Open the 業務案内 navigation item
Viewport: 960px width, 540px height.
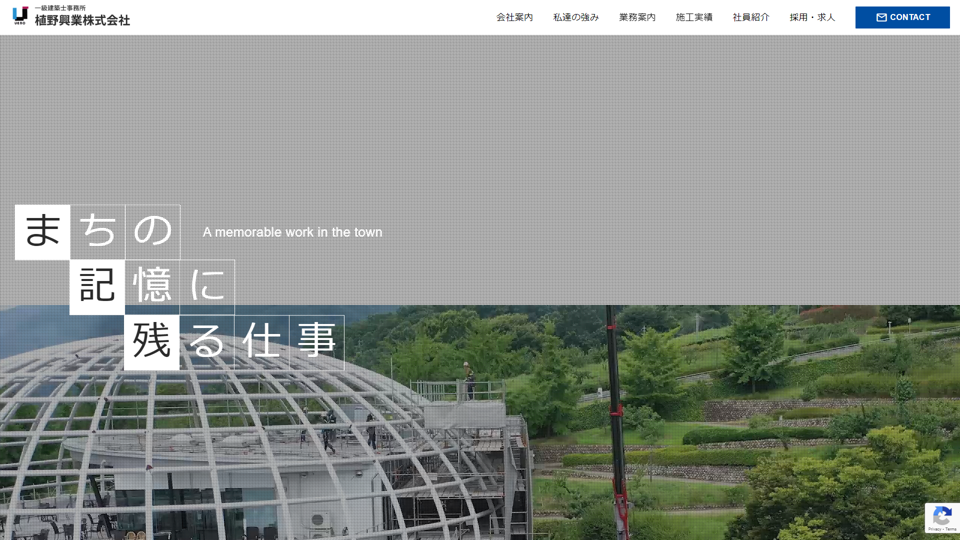(x=637, y=18)
